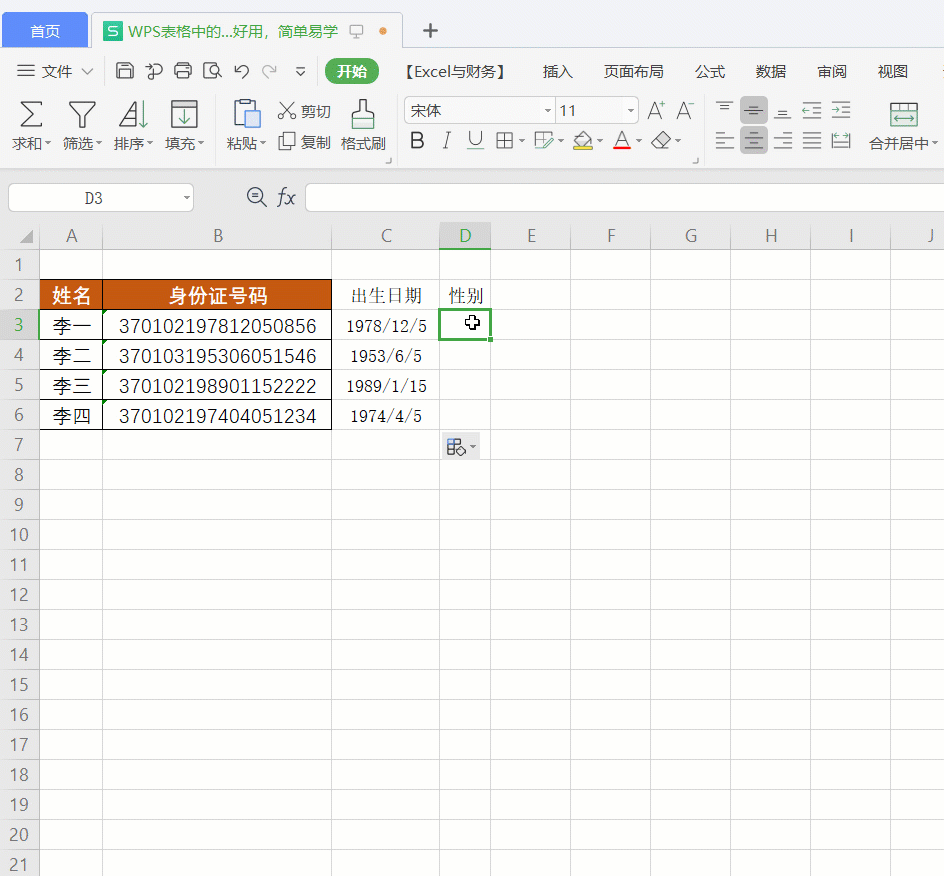Expand the Name Box dropdown arrow

pos(187,198)
